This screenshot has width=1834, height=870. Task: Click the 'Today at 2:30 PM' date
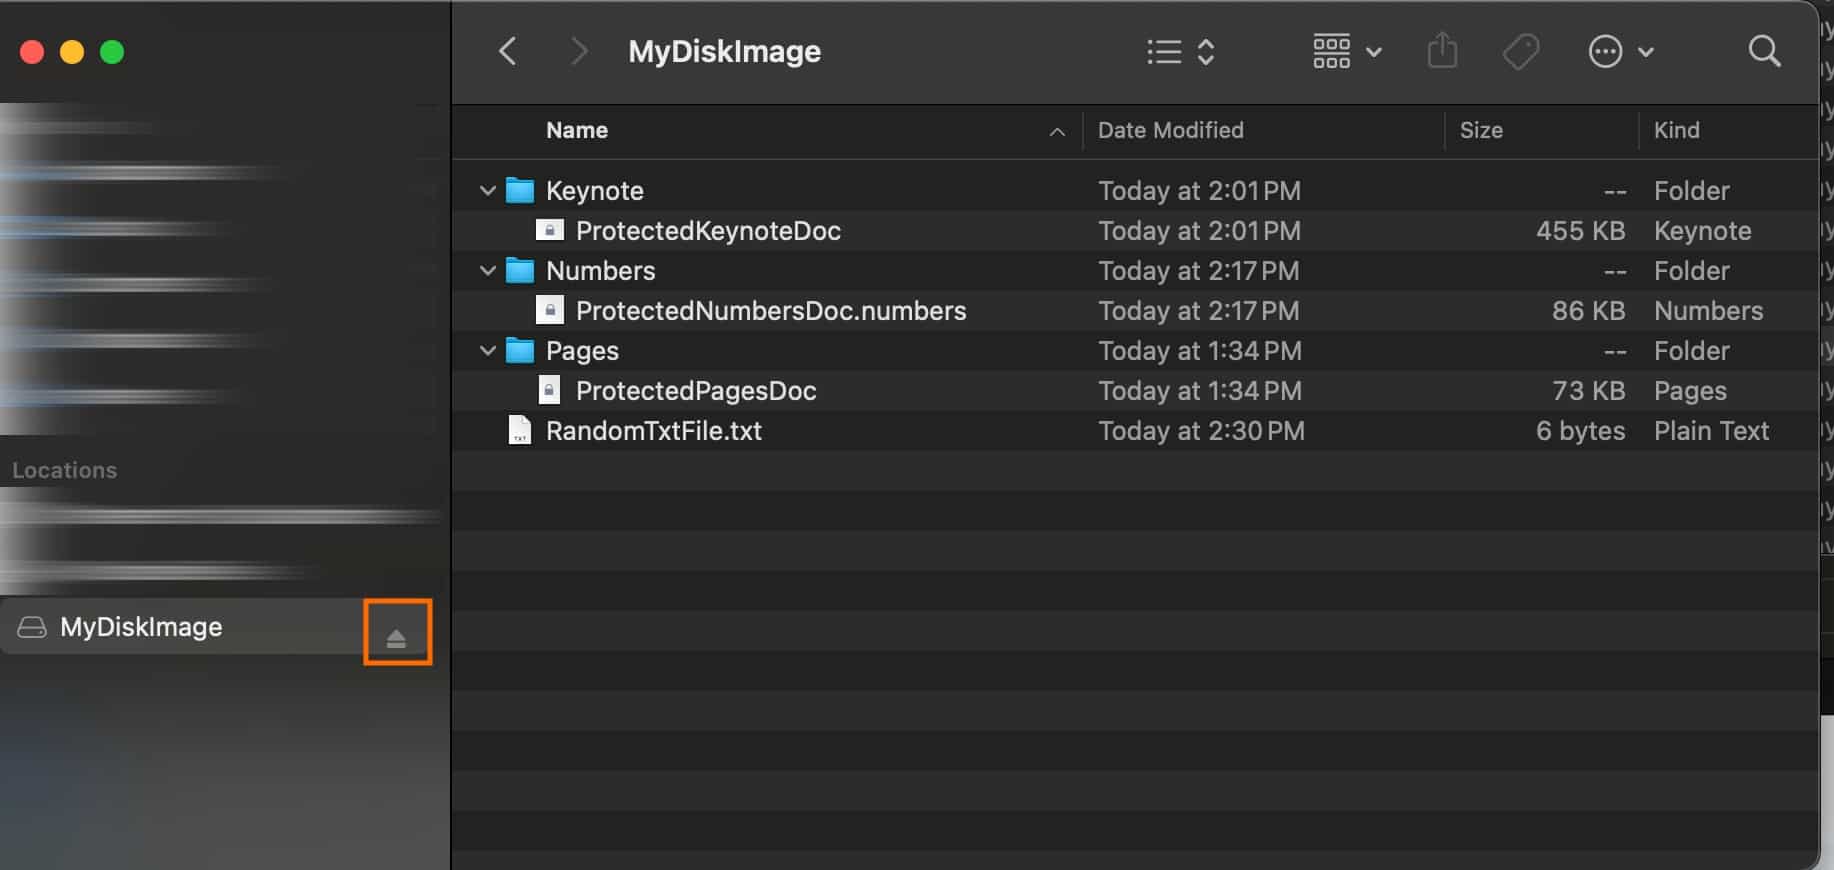point(1201,431)
